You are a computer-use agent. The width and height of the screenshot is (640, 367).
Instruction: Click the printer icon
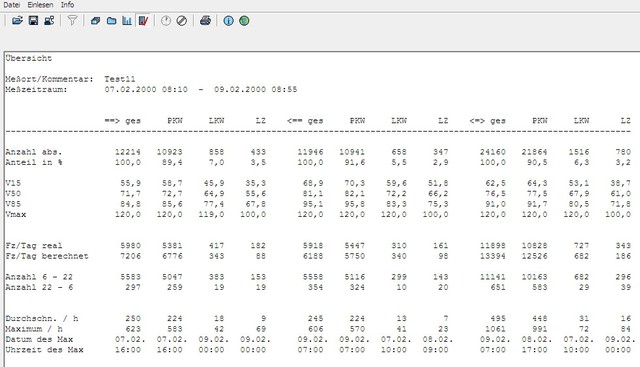(205, 20)
